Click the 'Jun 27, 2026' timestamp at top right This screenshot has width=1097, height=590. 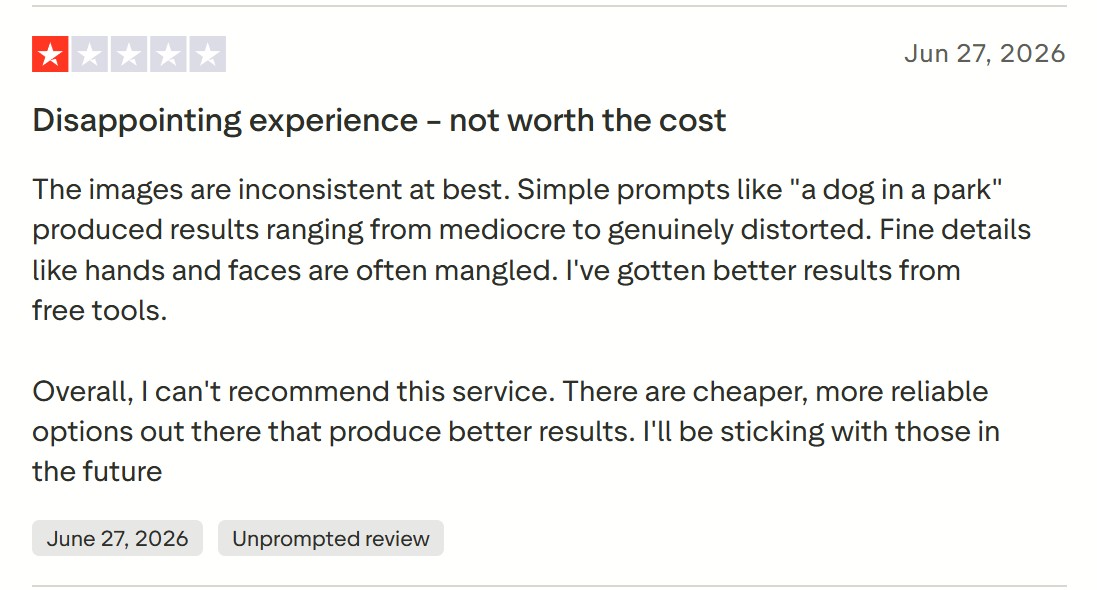(x=984, y=54)
